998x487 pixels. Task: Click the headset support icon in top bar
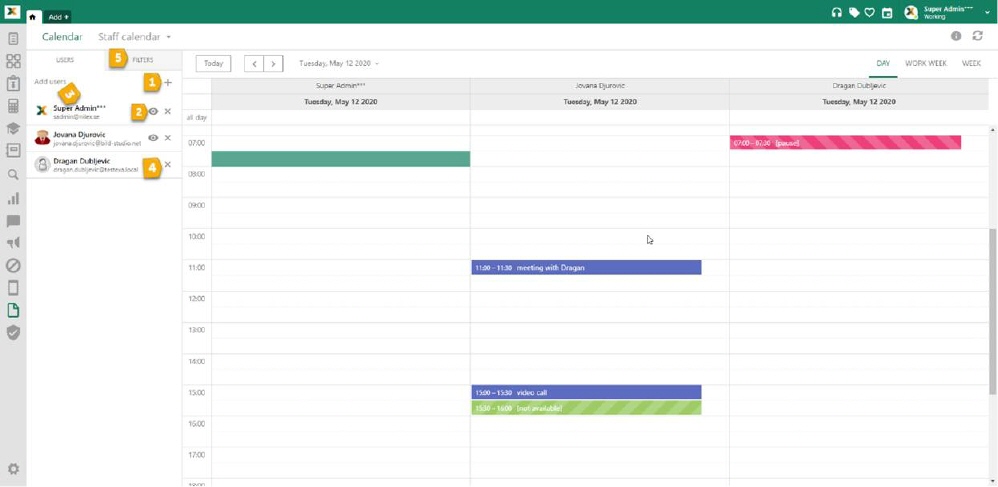[x=836, y=13]
